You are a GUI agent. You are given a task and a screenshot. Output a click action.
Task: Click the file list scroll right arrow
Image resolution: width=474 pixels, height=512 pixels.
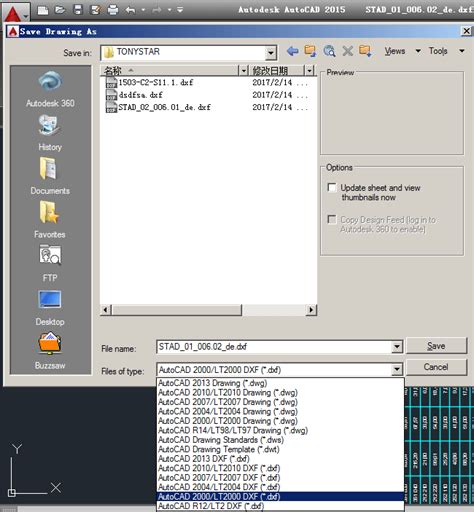point(311,310)
